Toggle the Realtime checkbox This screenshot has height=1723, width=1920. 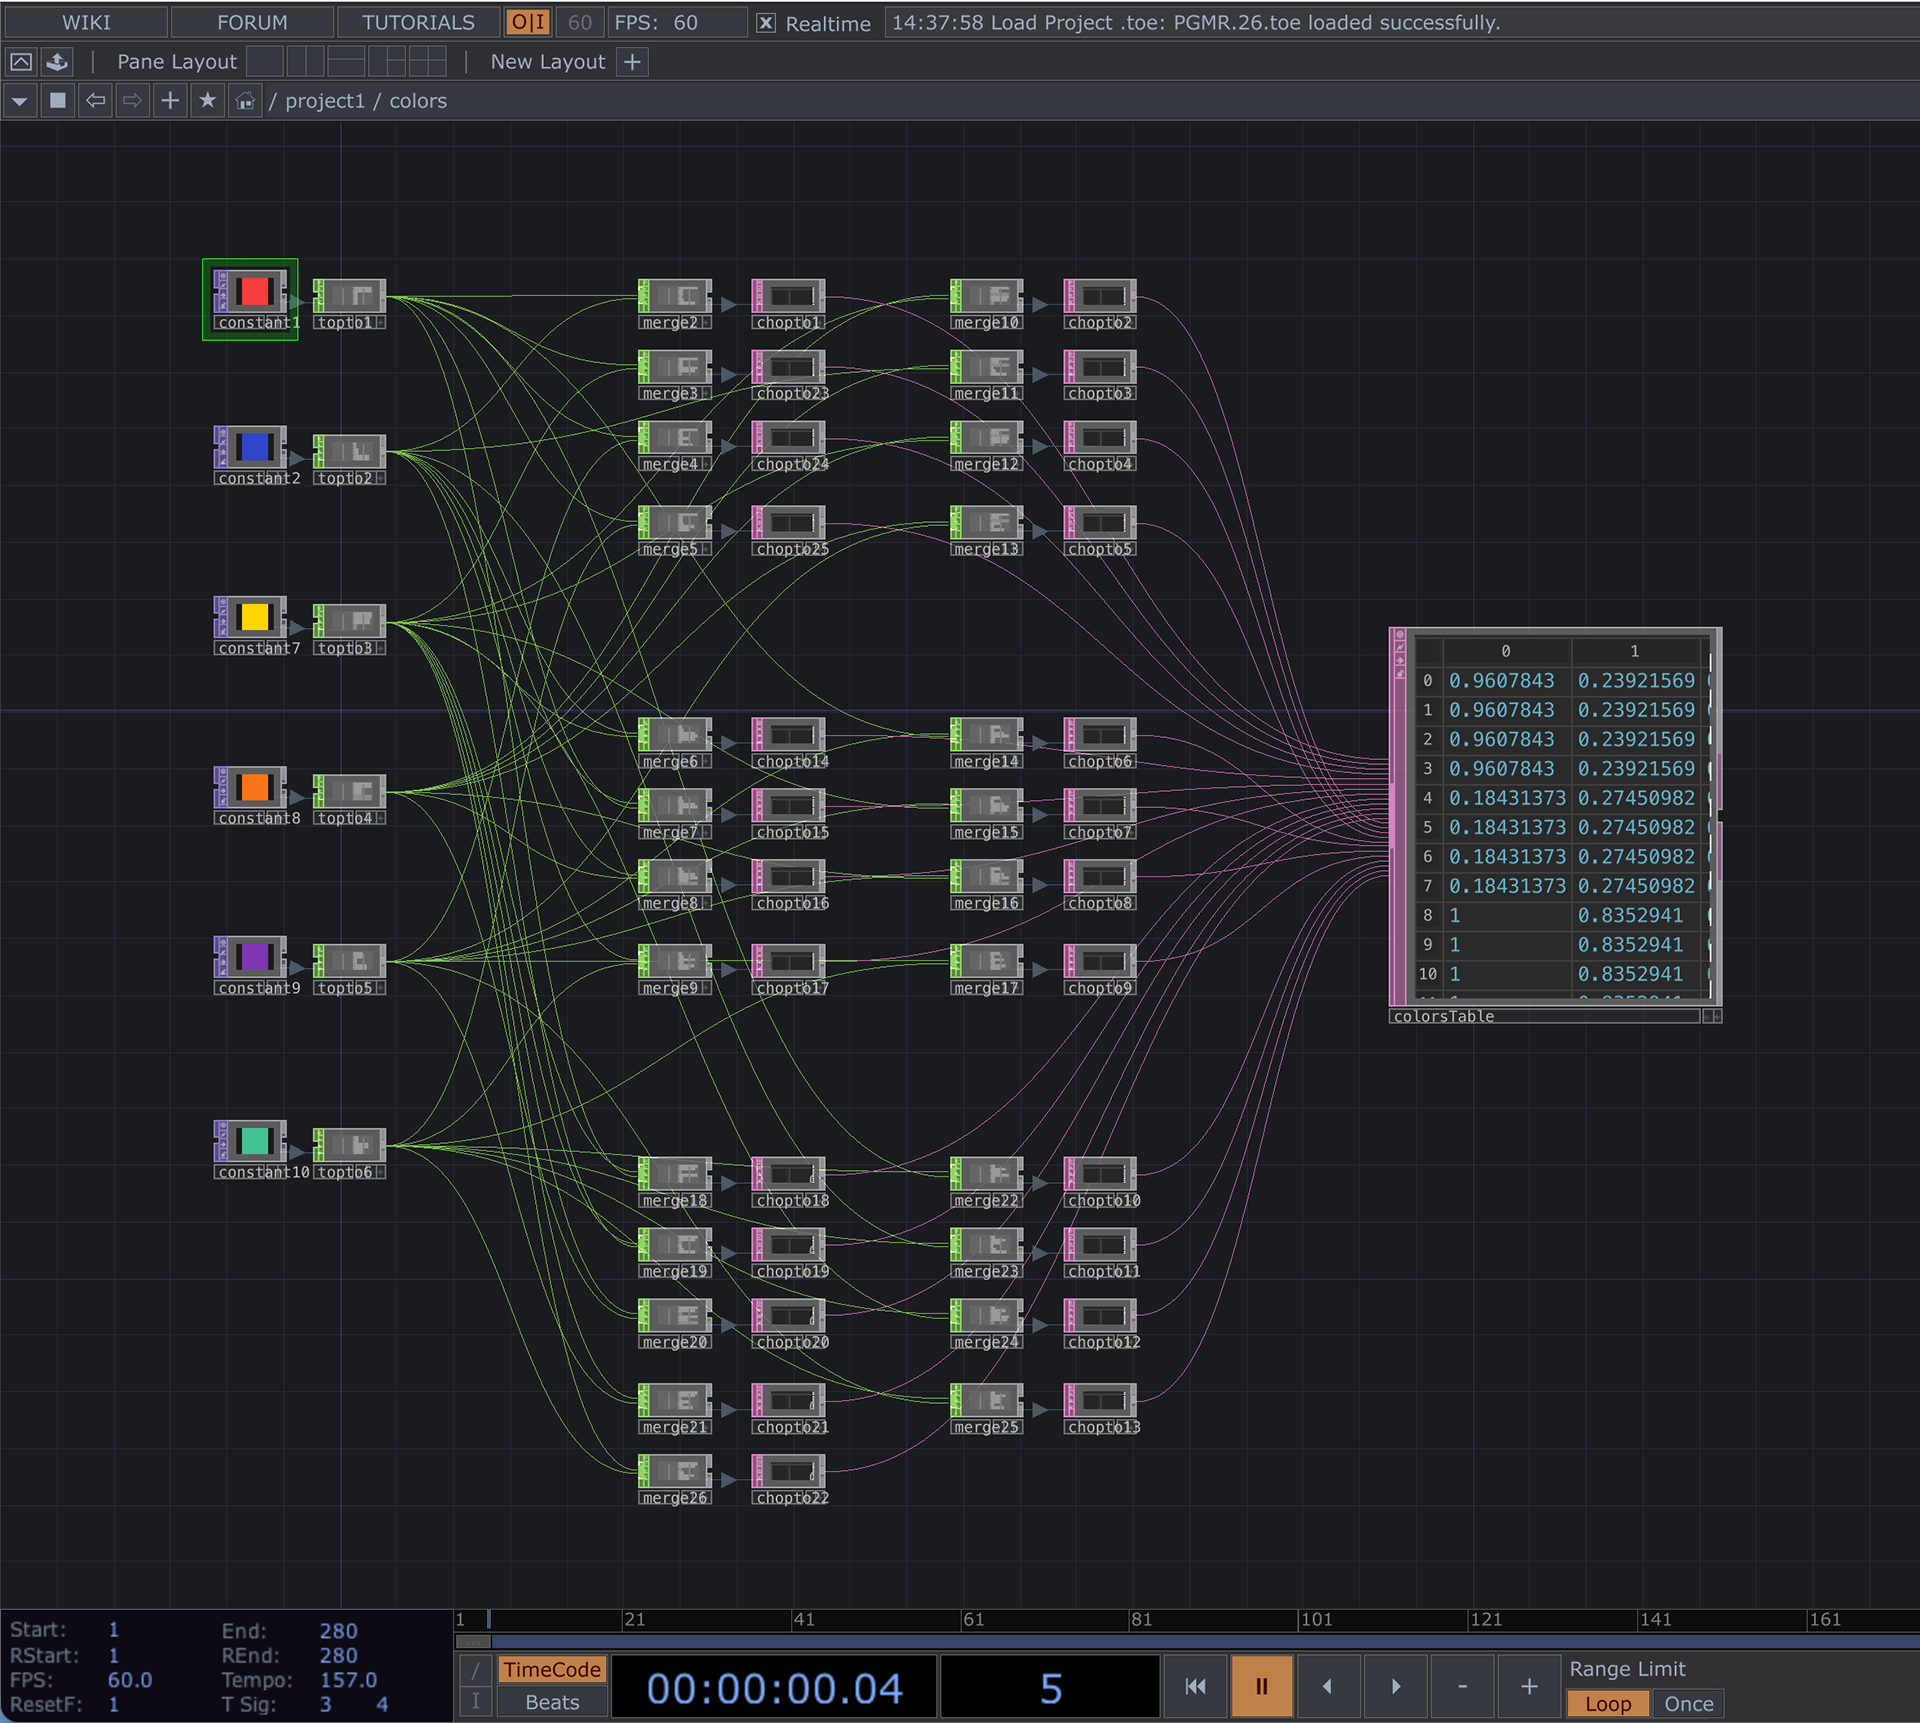766,23
